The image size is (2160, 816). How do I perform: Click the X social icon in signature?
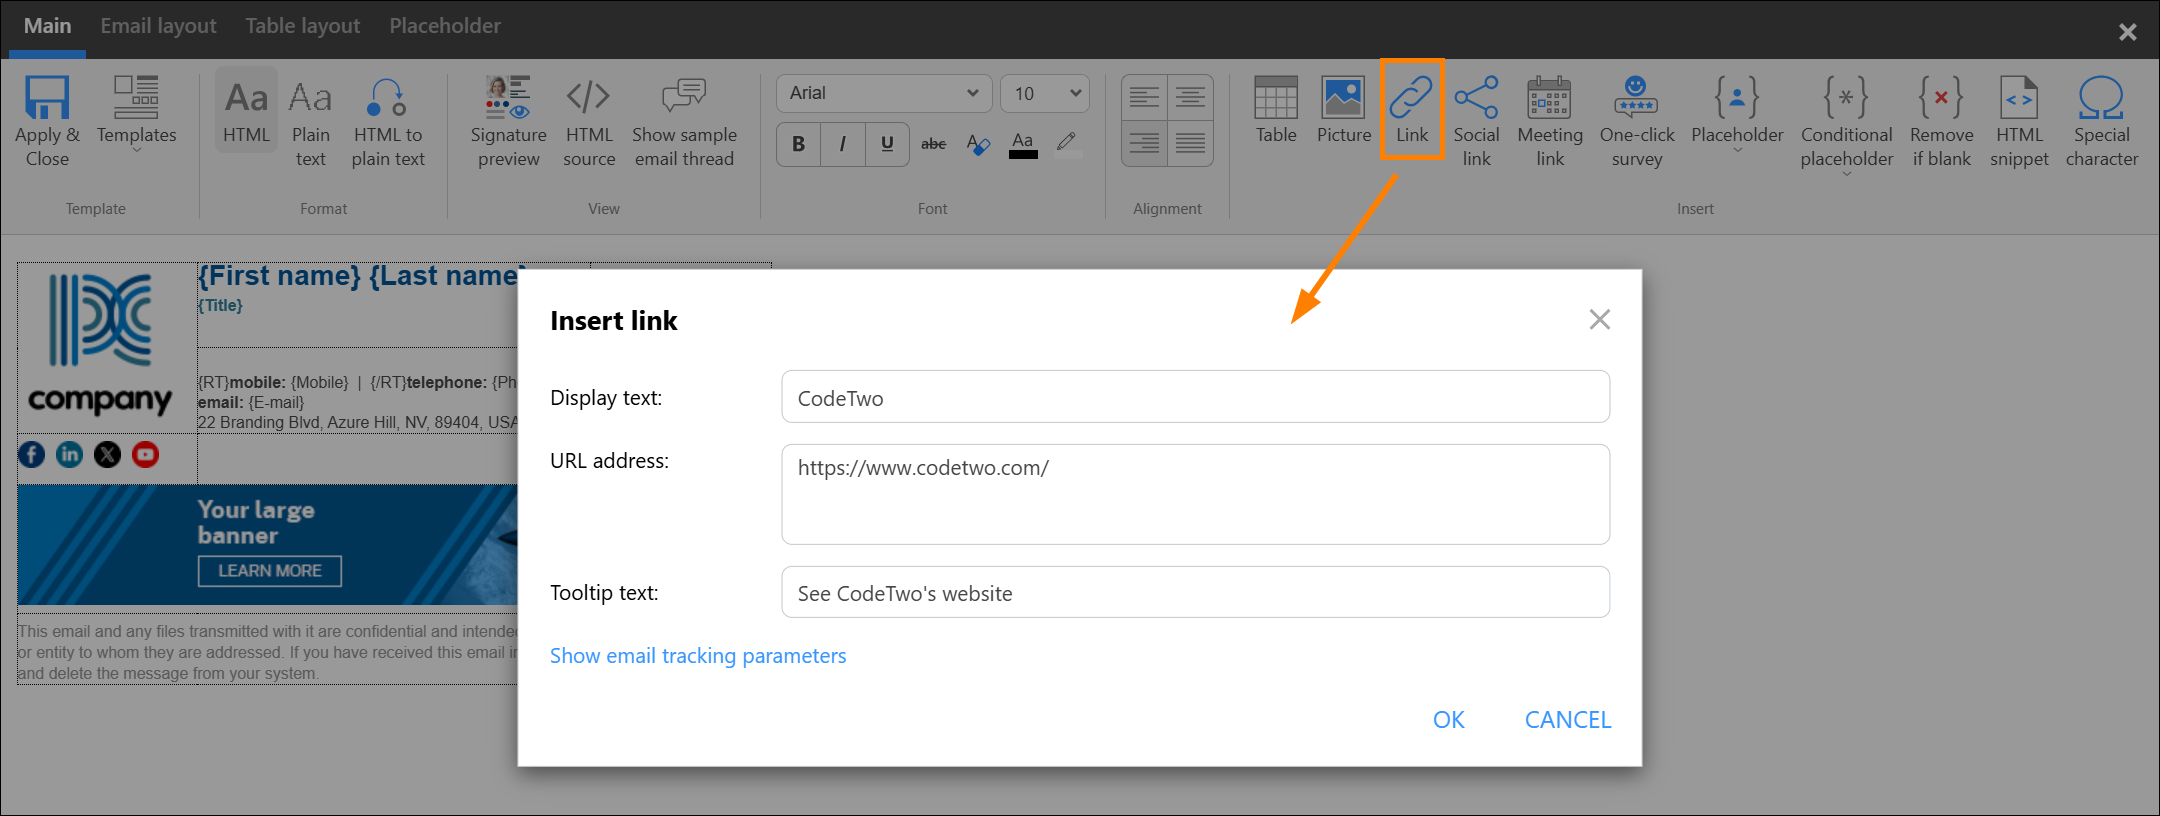coord(107,455)
